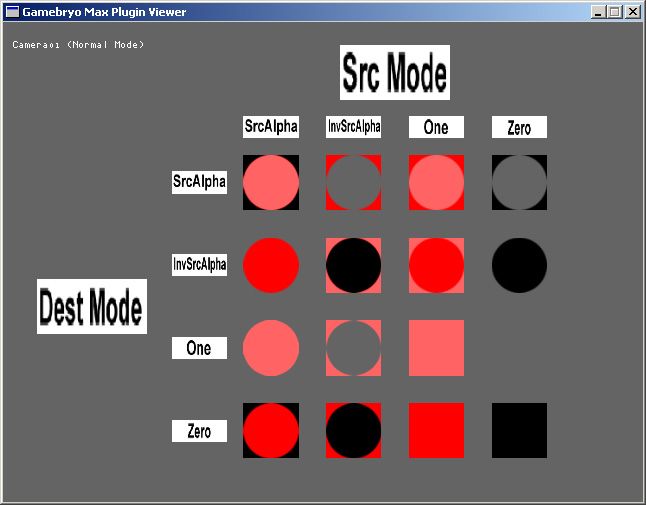Click the Camera01 (Normal Mode) text overlay
Image resolution: width=646 pixels, height=505 pixels.
(78, 44)
